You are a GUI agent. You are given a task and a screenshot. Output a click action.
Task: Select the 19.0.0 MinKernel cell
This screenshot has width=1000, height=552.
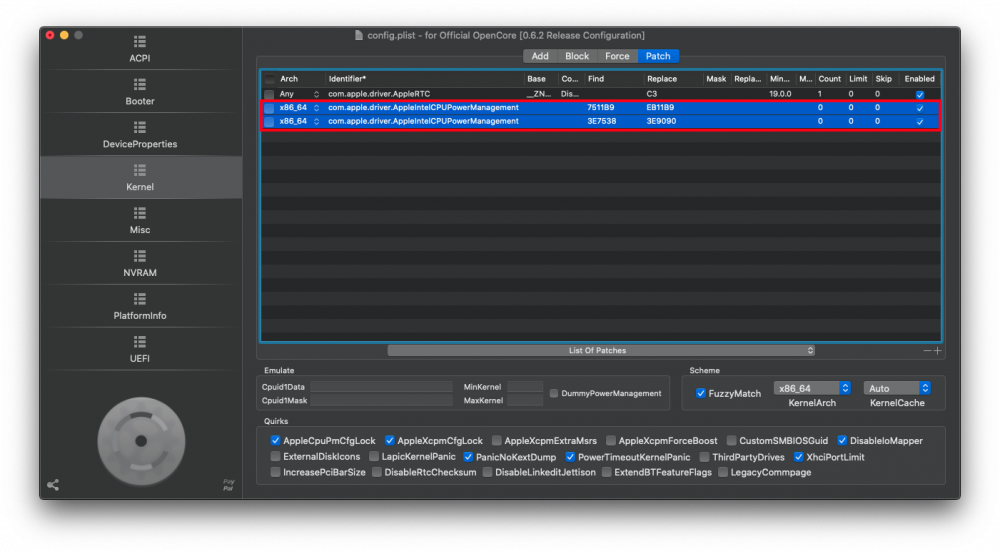[780, 94]
